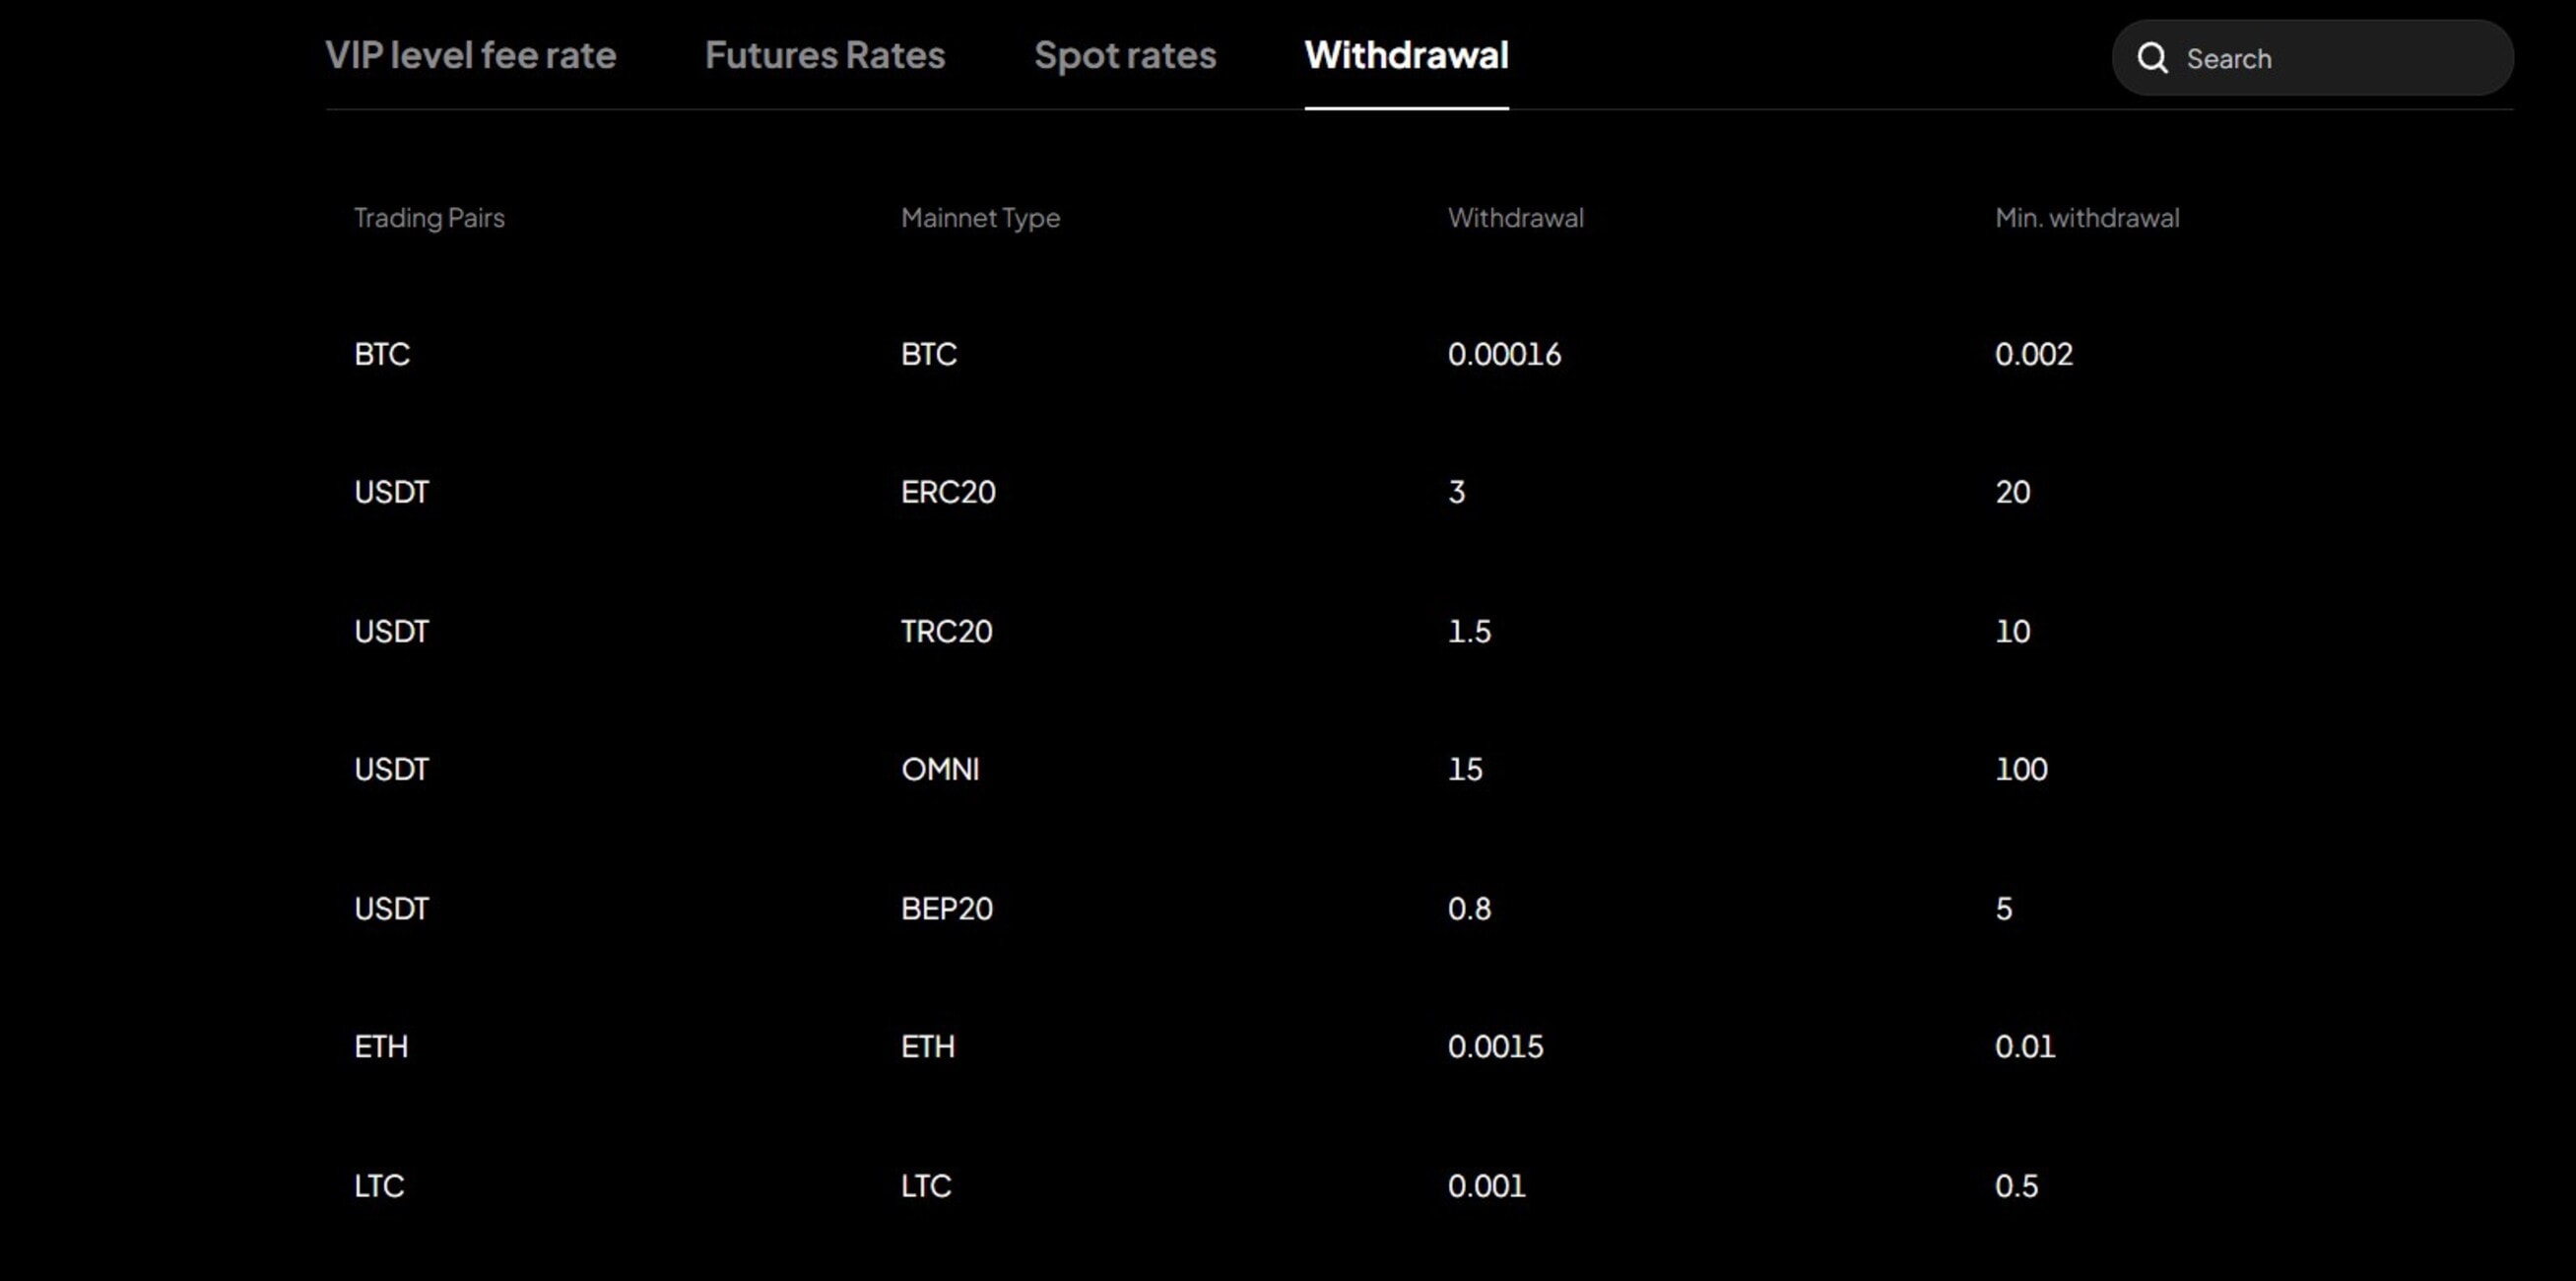This screenshot has width=2576, height=1281.
Task: Click the Mainnet Type column header
Action: [x=980, y=218]
